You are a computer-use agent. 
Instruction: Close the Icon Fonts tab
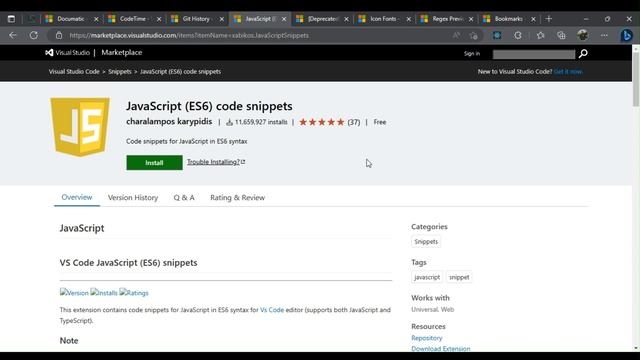click(409, 19)
